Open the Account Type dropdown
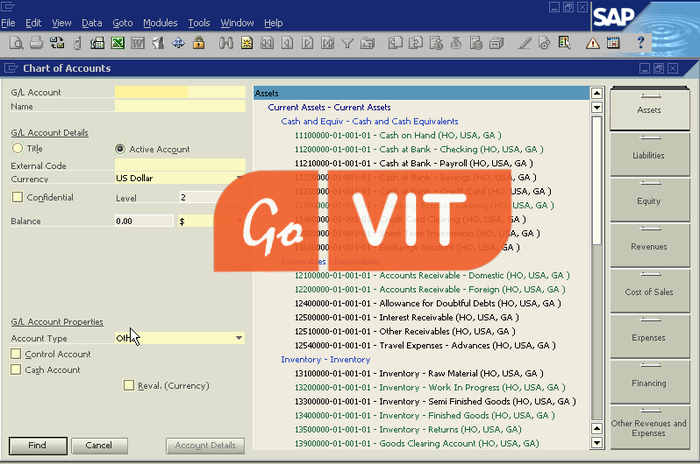 click(x=239, y=338)
